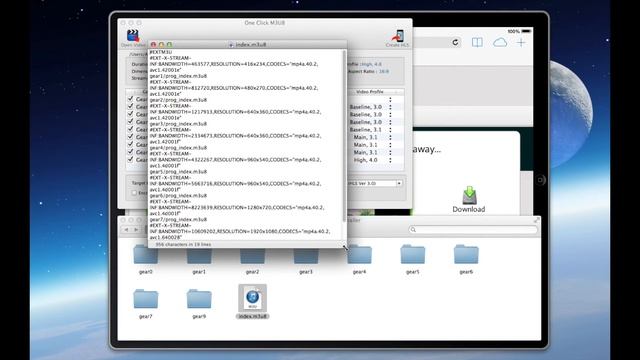
Task: Open the gear3 folder in Finder
Action: (306, 255)
